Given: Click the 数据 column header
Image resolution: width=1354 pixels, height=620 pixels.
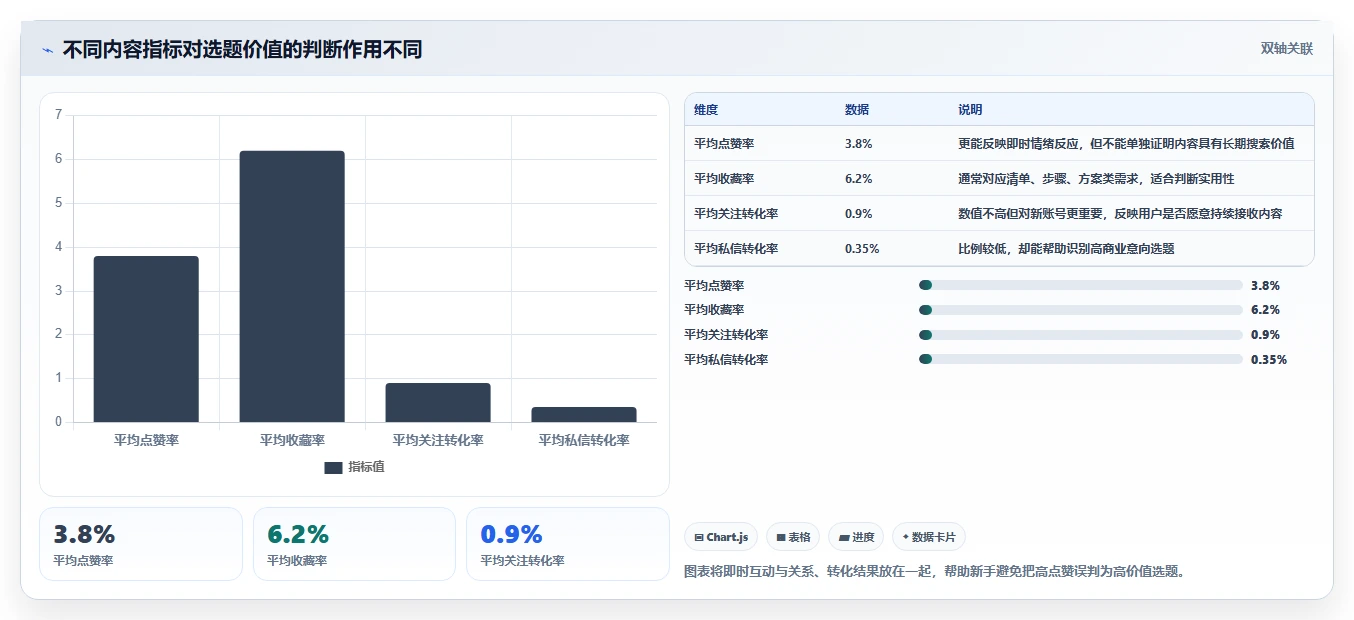Looking at the screenshot, I should tap(857, 110).
